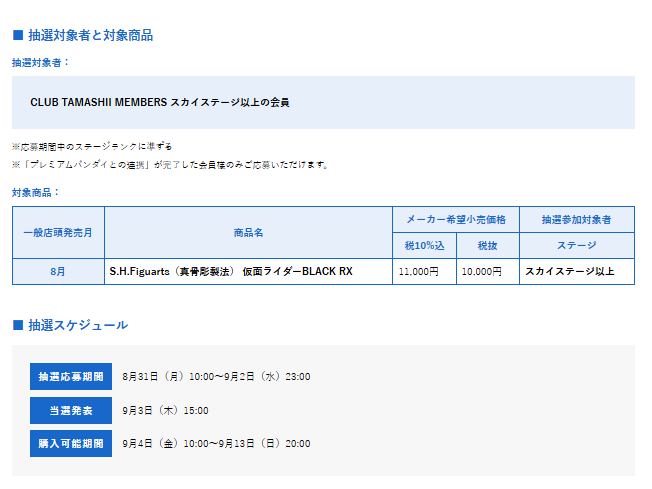The image size is (652, 489).
Task: Click the date 9月3日（木）15:00
Action: (x=165, y=411)
